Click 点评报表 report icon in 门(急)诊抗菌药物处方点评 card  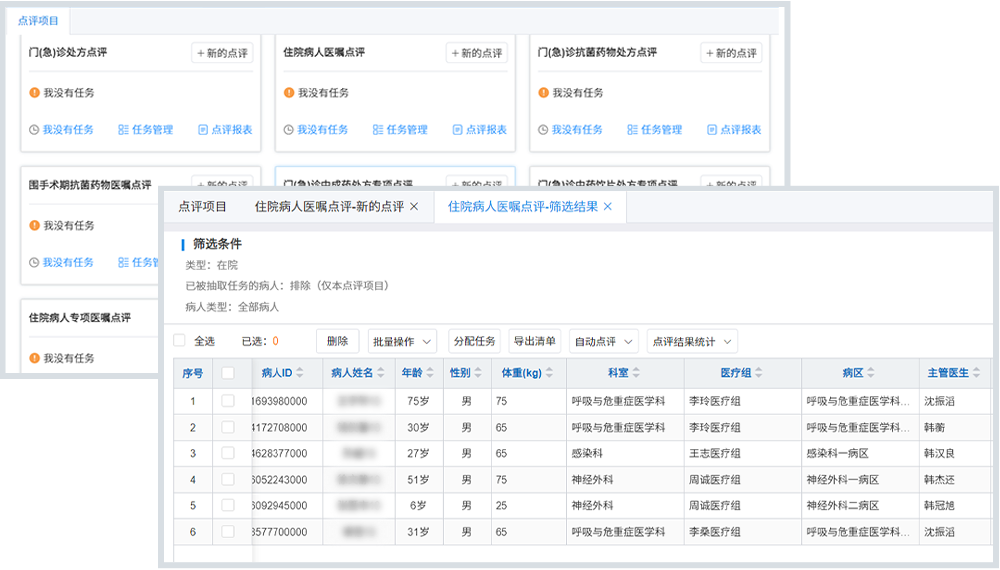point(712,130)
